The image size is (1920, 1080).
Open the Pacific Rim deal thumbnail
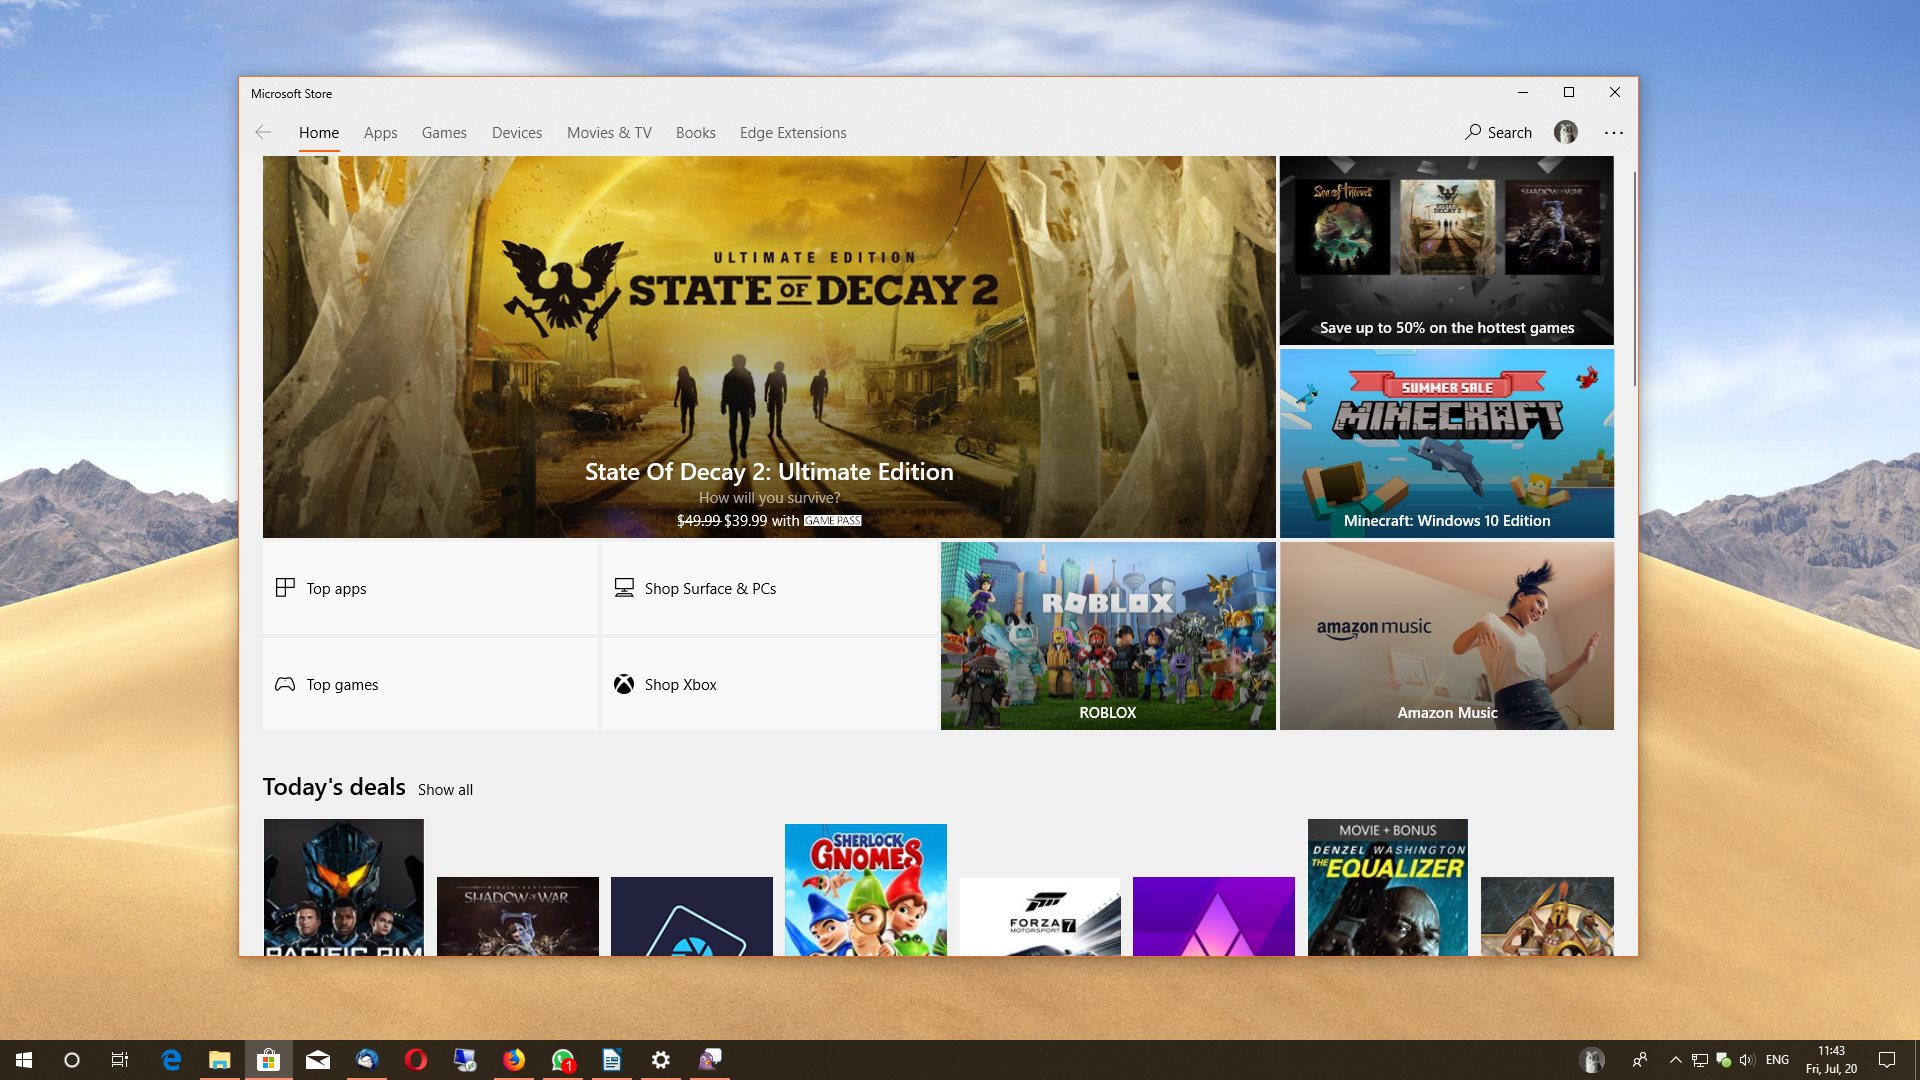344,887
